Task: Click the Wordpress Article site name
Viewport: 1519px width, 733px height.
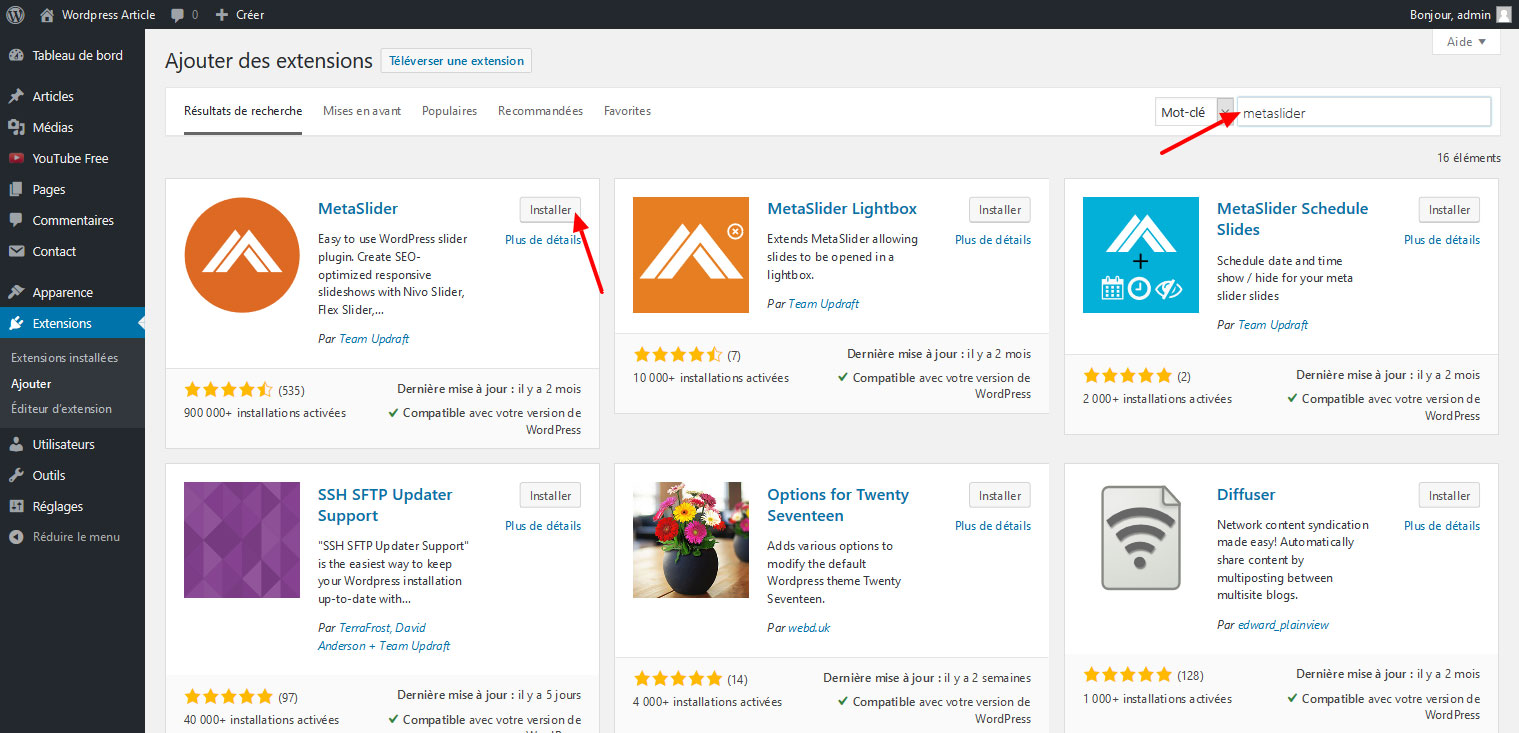Action: [109, 15]
